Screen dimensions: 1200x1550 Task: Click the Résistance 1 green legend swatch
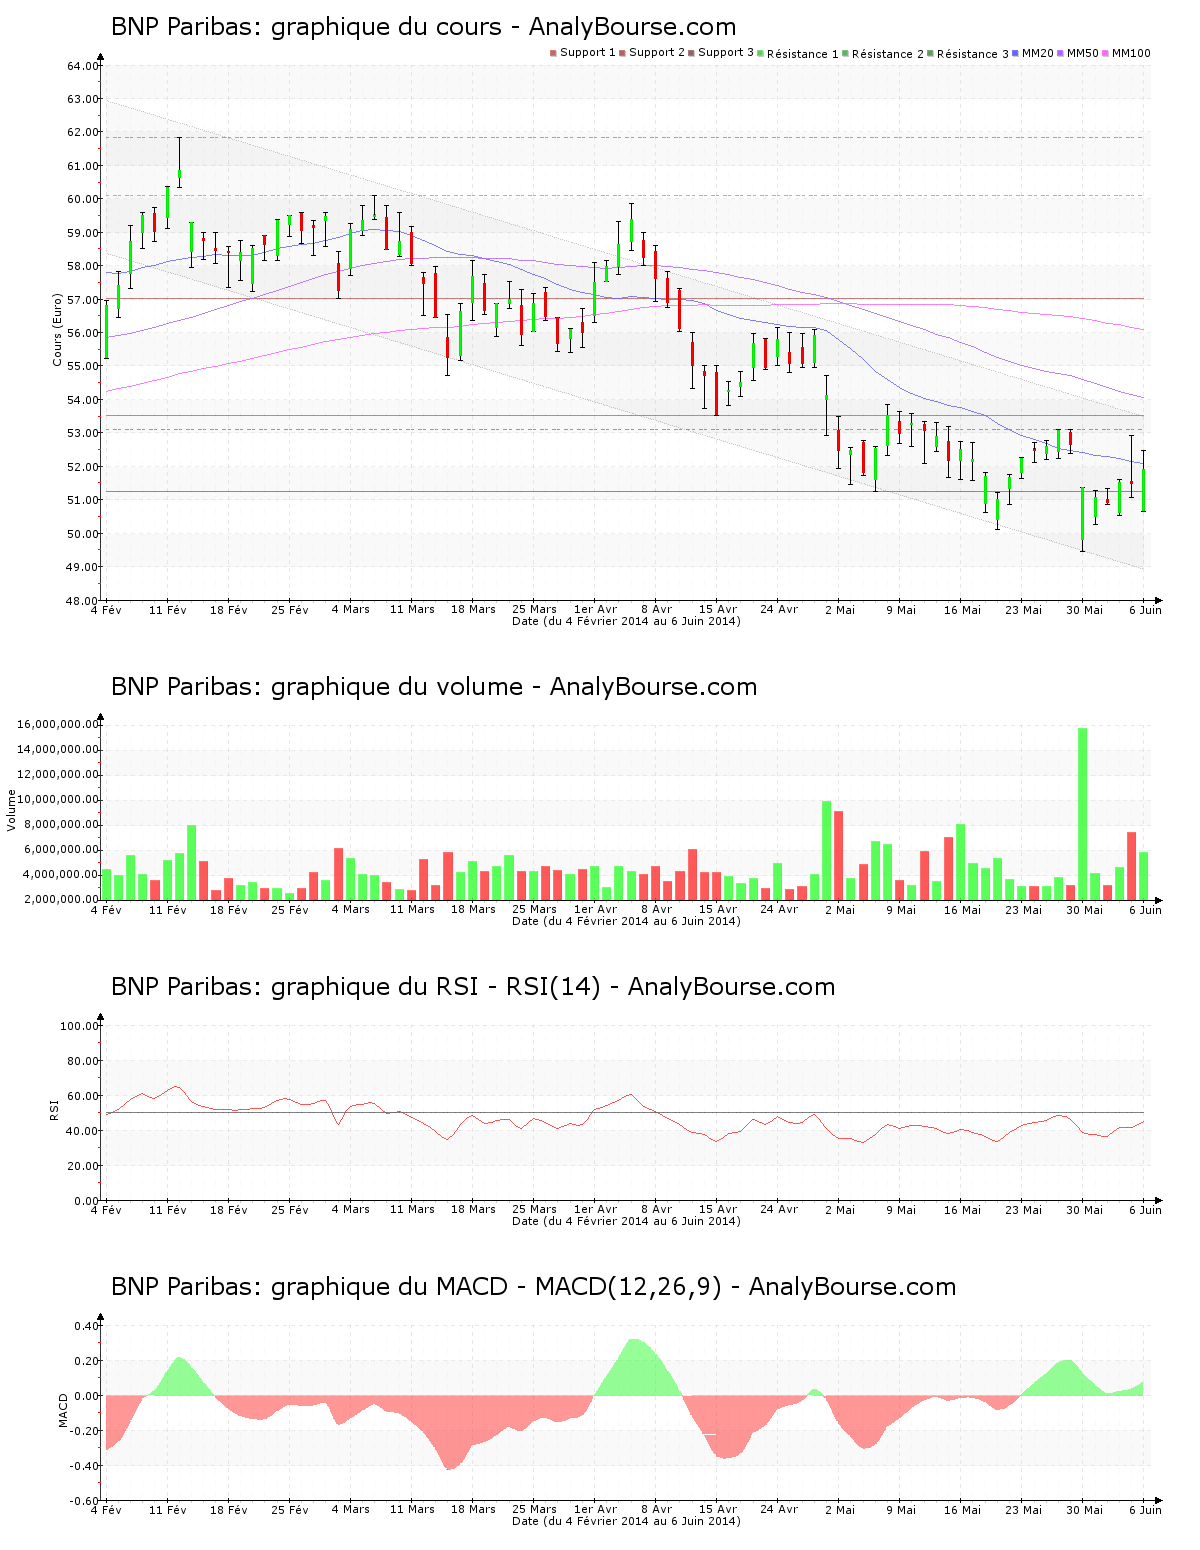[761, 53]
